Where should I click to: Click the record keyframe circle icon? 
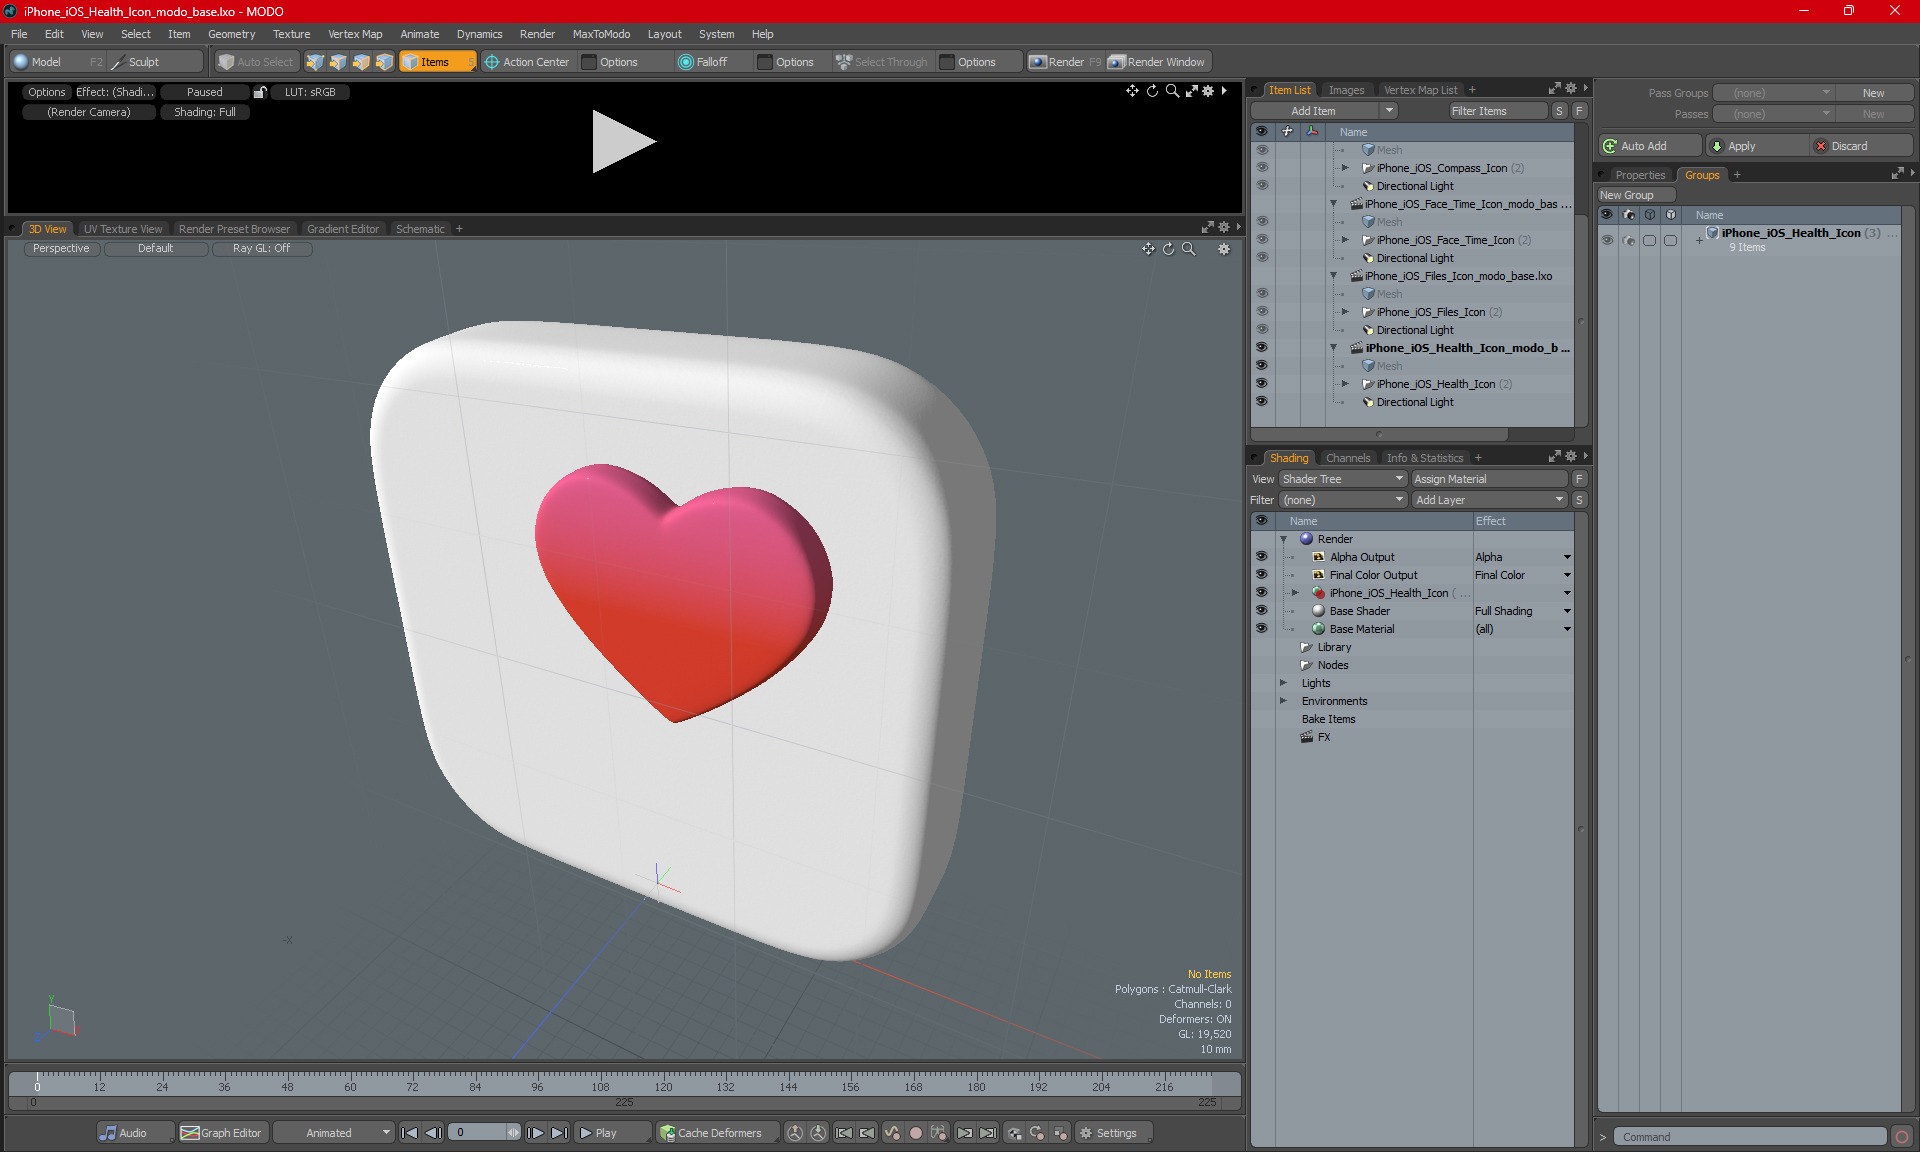915,1133
